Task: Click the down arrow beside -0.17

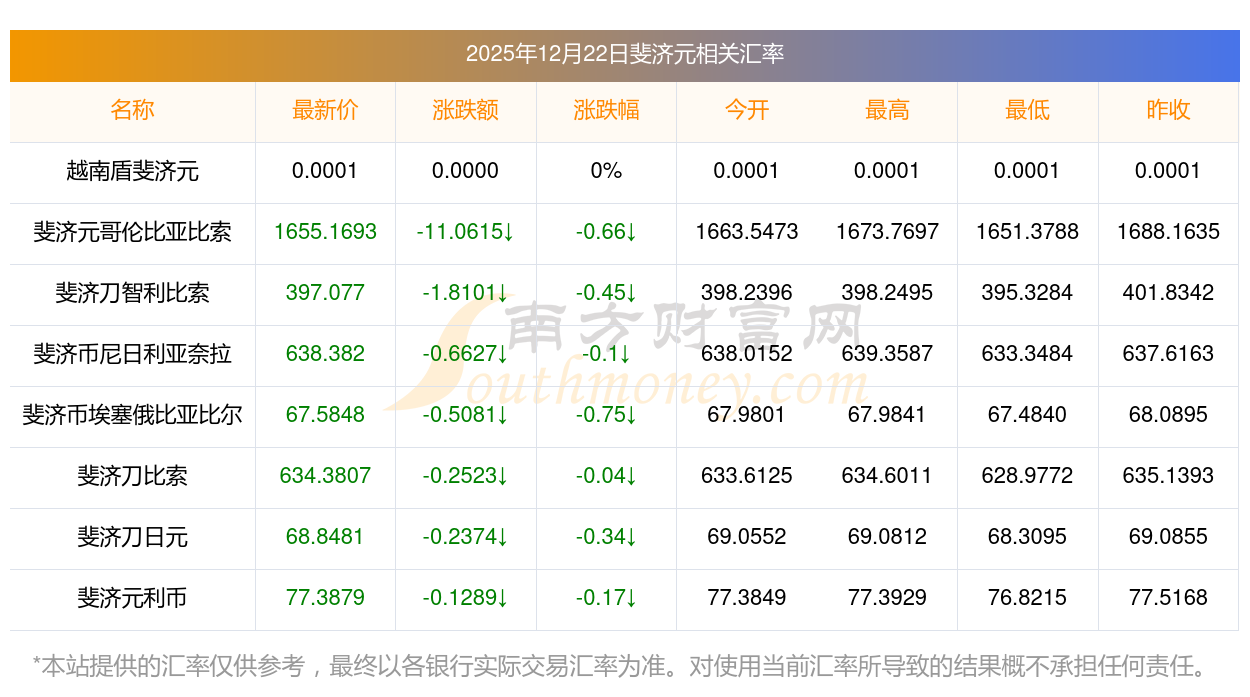Action: coord(632,599)
